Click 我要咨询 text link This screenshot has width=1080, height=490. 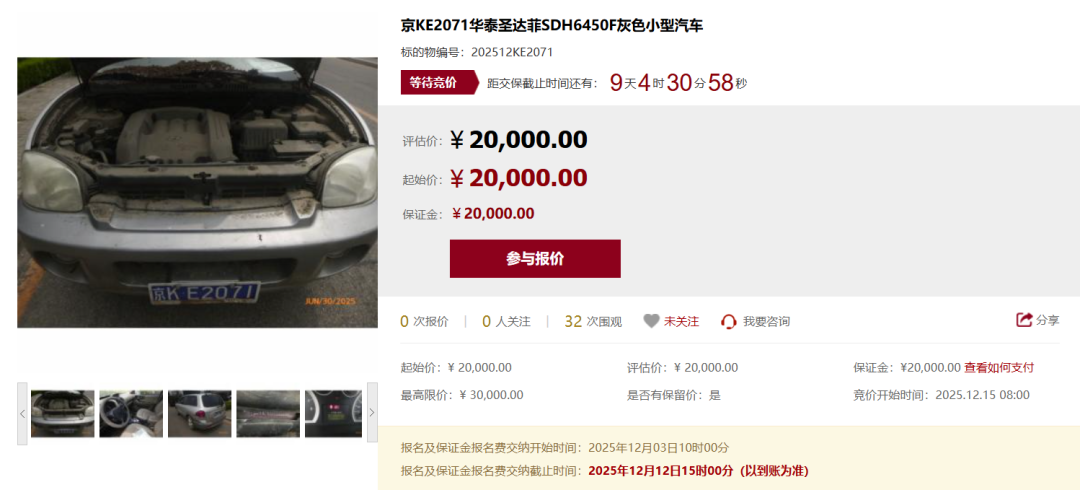(766, 321)
